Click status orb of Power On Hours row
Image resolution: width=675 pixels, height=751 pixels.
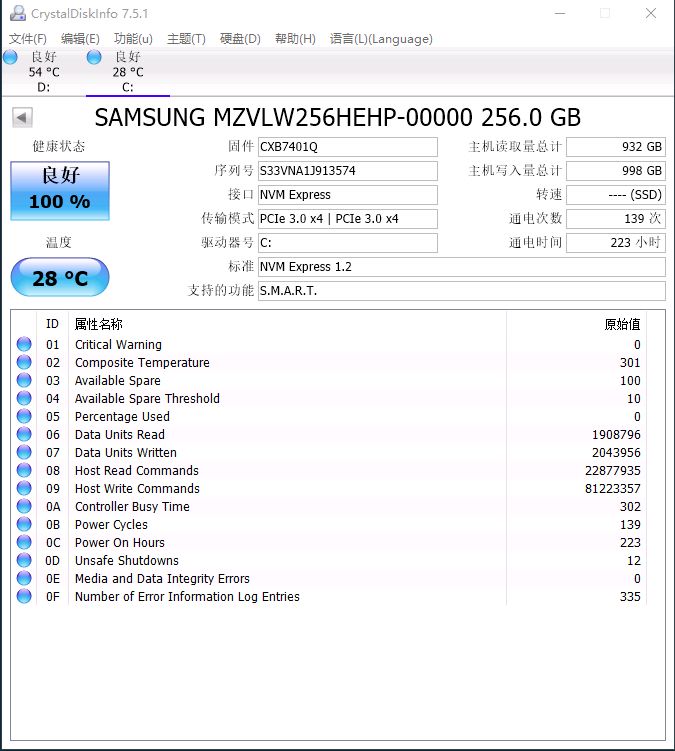tap(24, 542)
